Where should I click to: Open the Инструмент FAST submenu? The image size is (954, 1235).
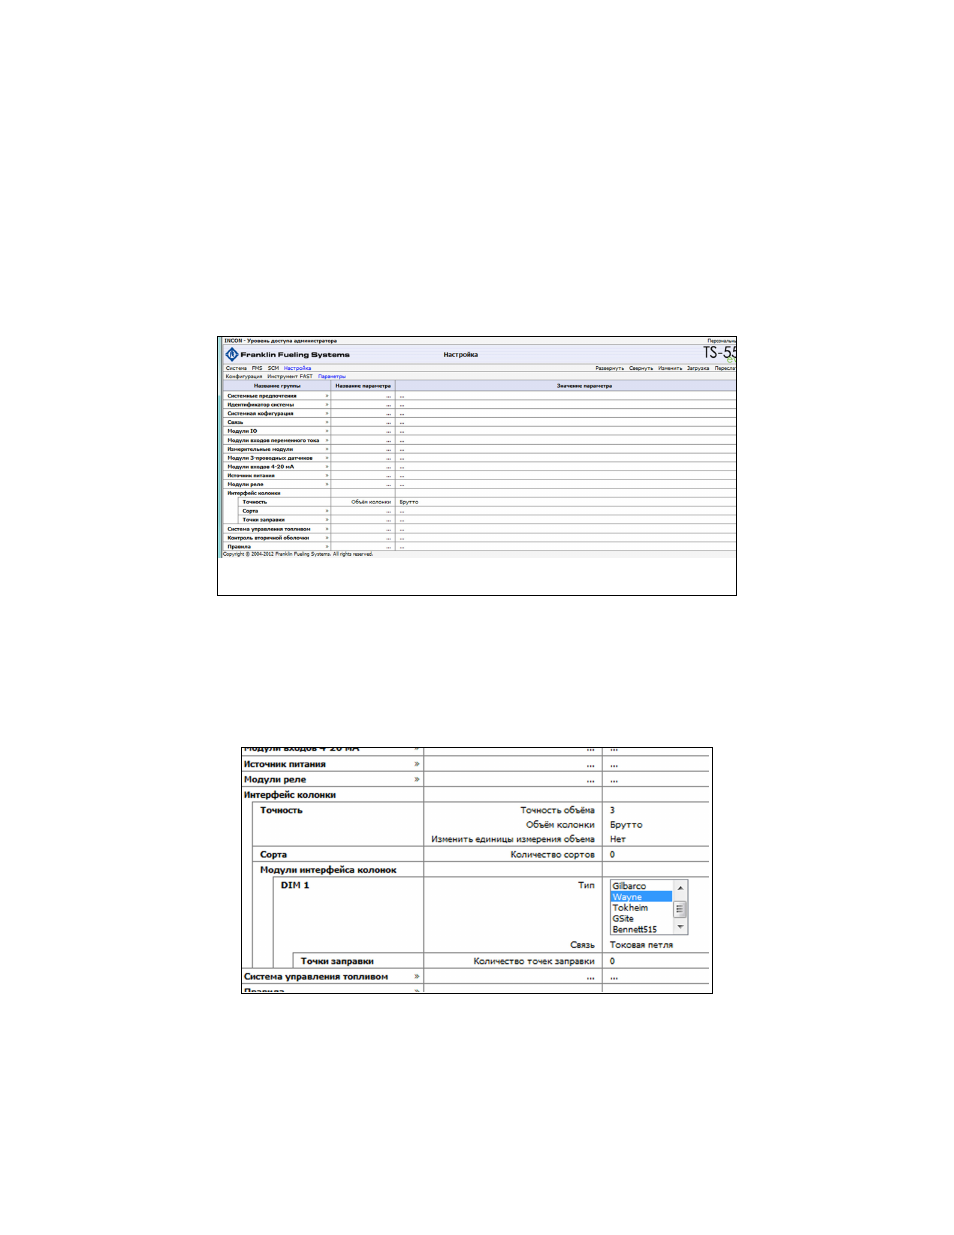click(x=290, y=376)
